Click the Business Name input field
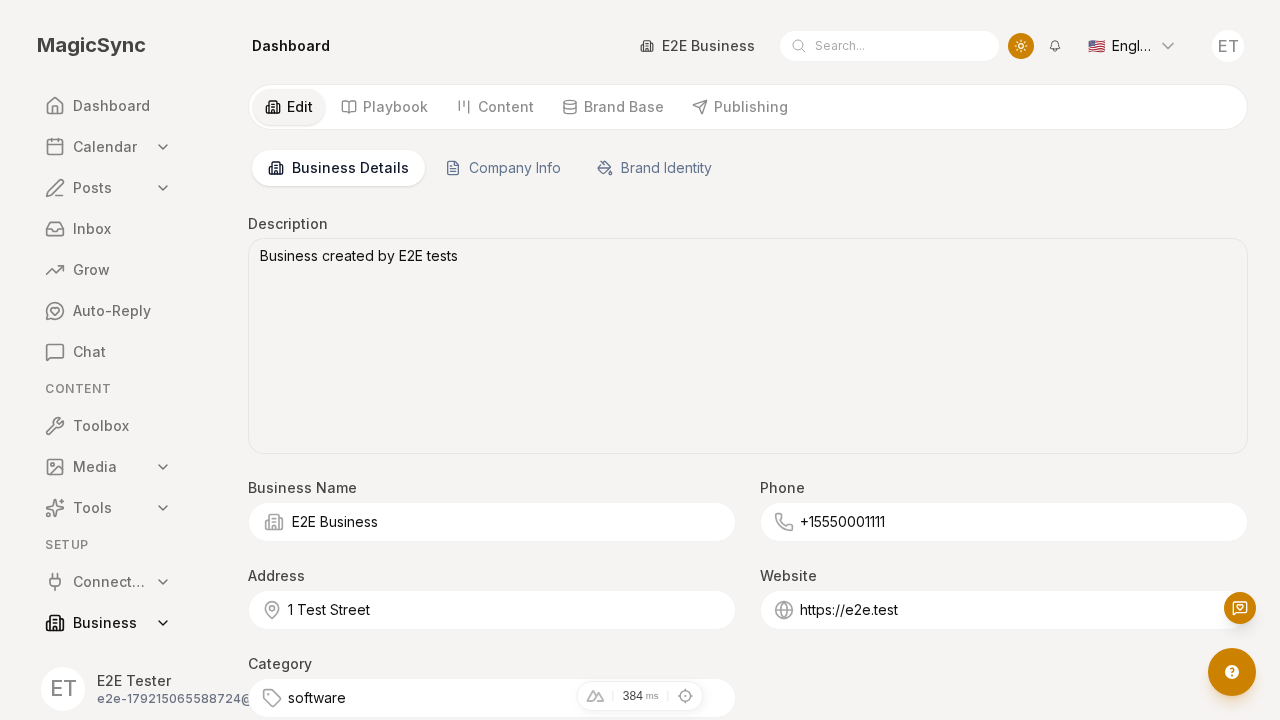 (492, 522)
